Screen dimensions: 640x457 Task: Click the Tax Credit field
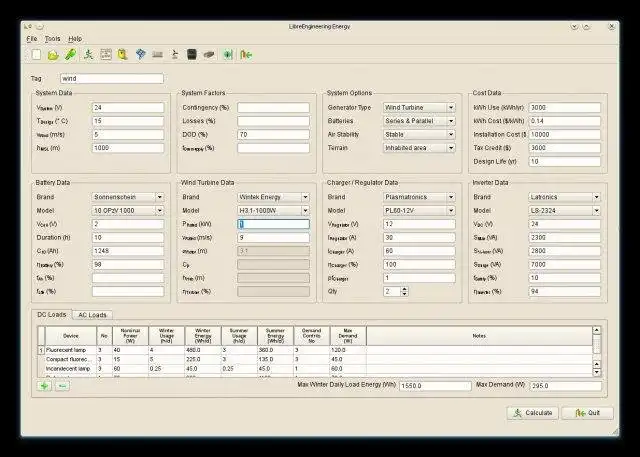pos(564,148)
